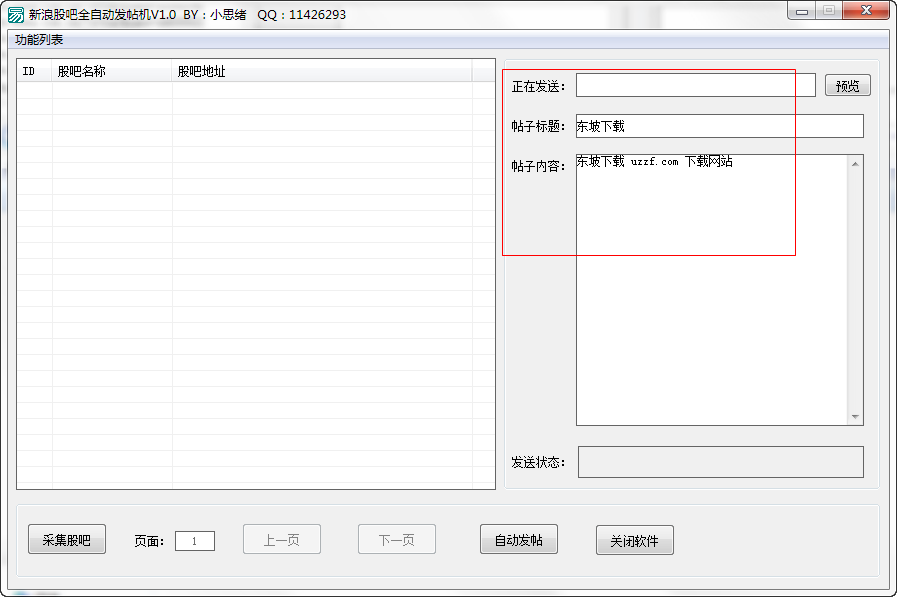Viewport: 897px width, 597px height.
Task: Click the 正在发送: label
Action: pos(538,86)
